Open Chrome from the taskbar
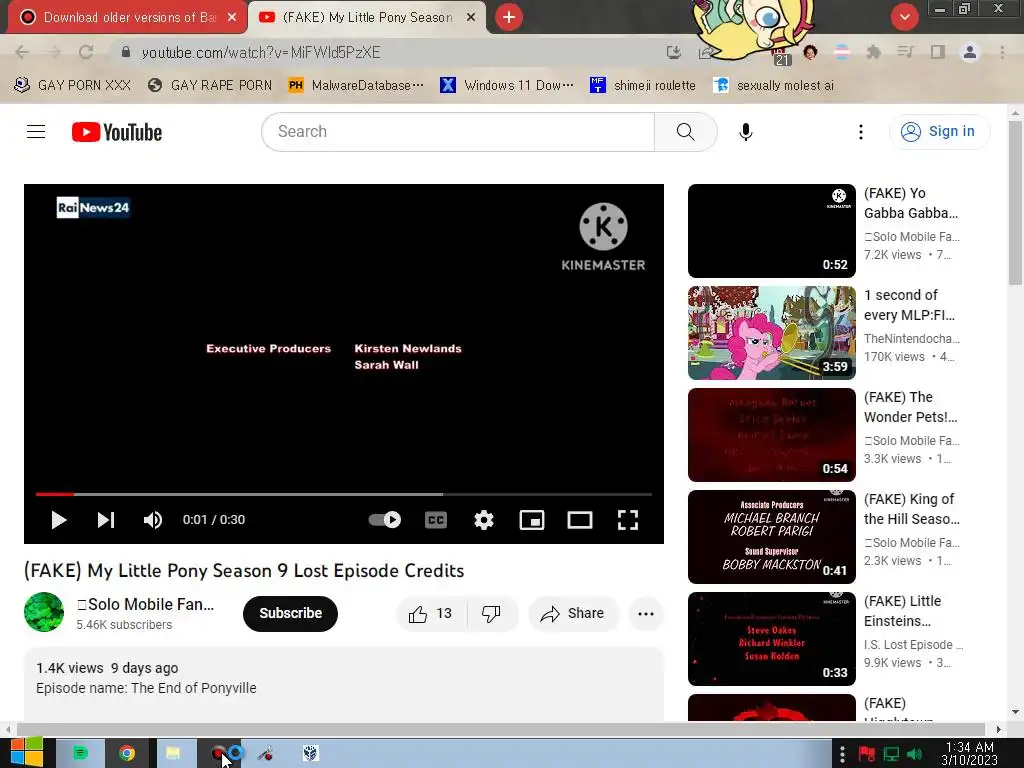 (x=127, y=754)
